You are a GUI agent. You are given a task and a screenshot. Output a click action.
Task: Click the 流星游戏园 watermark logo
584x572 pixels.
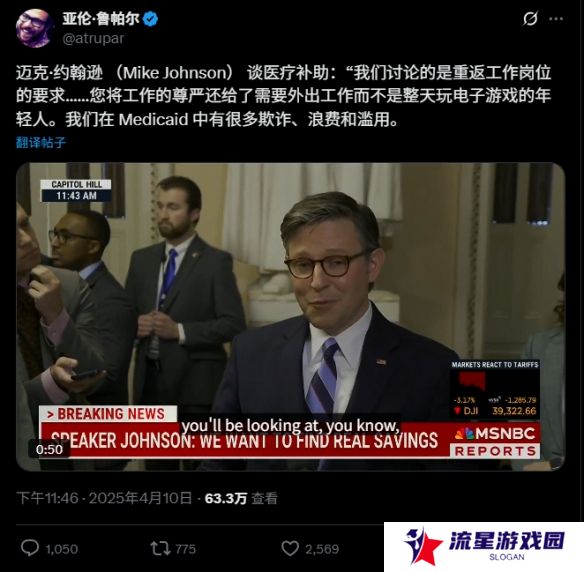point(484,547)
